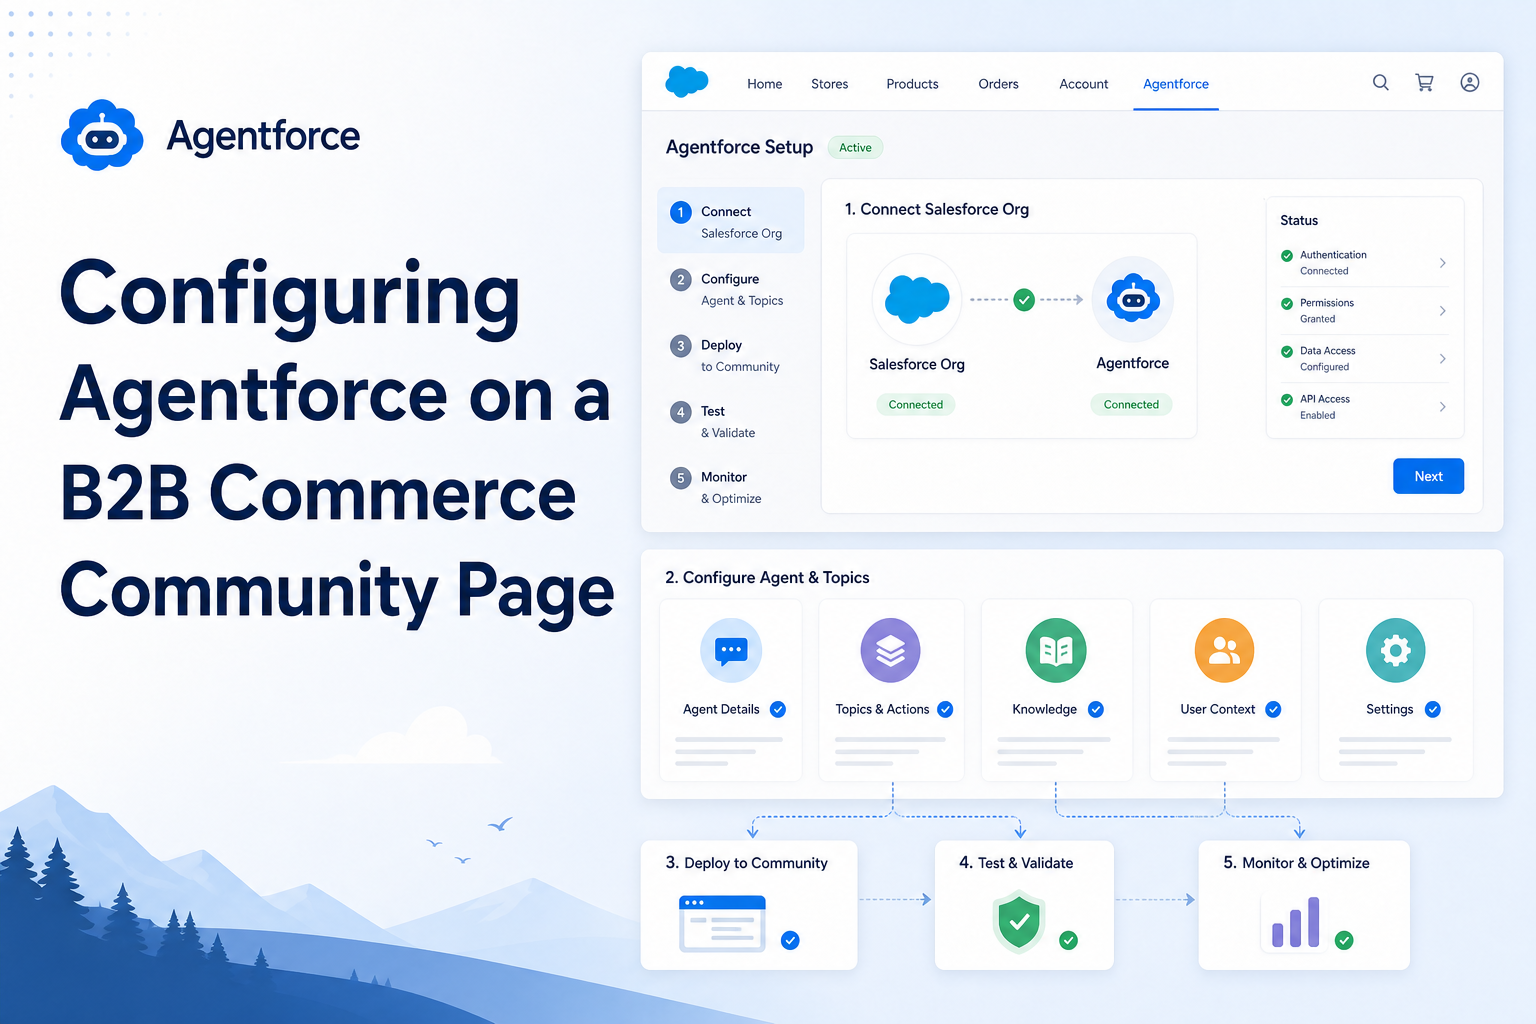Click the blue Next button

click(x=1429, y=476)
